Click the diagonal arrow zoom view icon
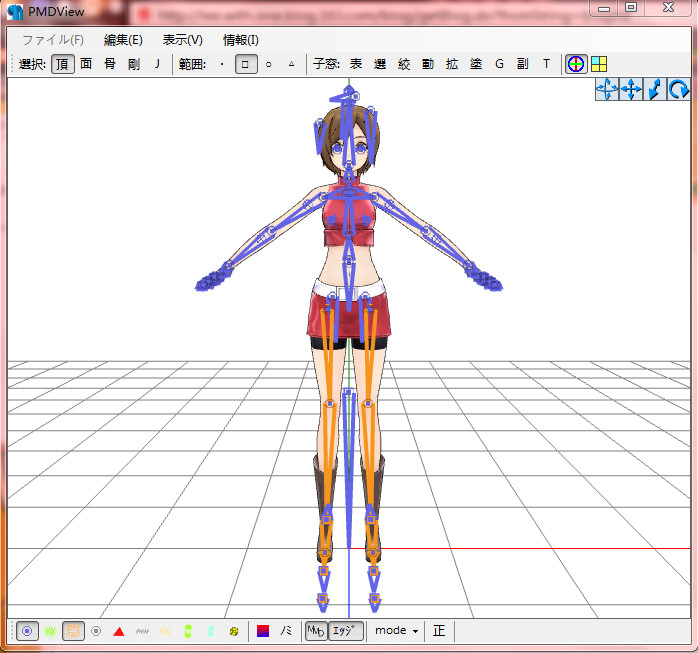Viewport: 698px width, 653px height. [654, 89]
